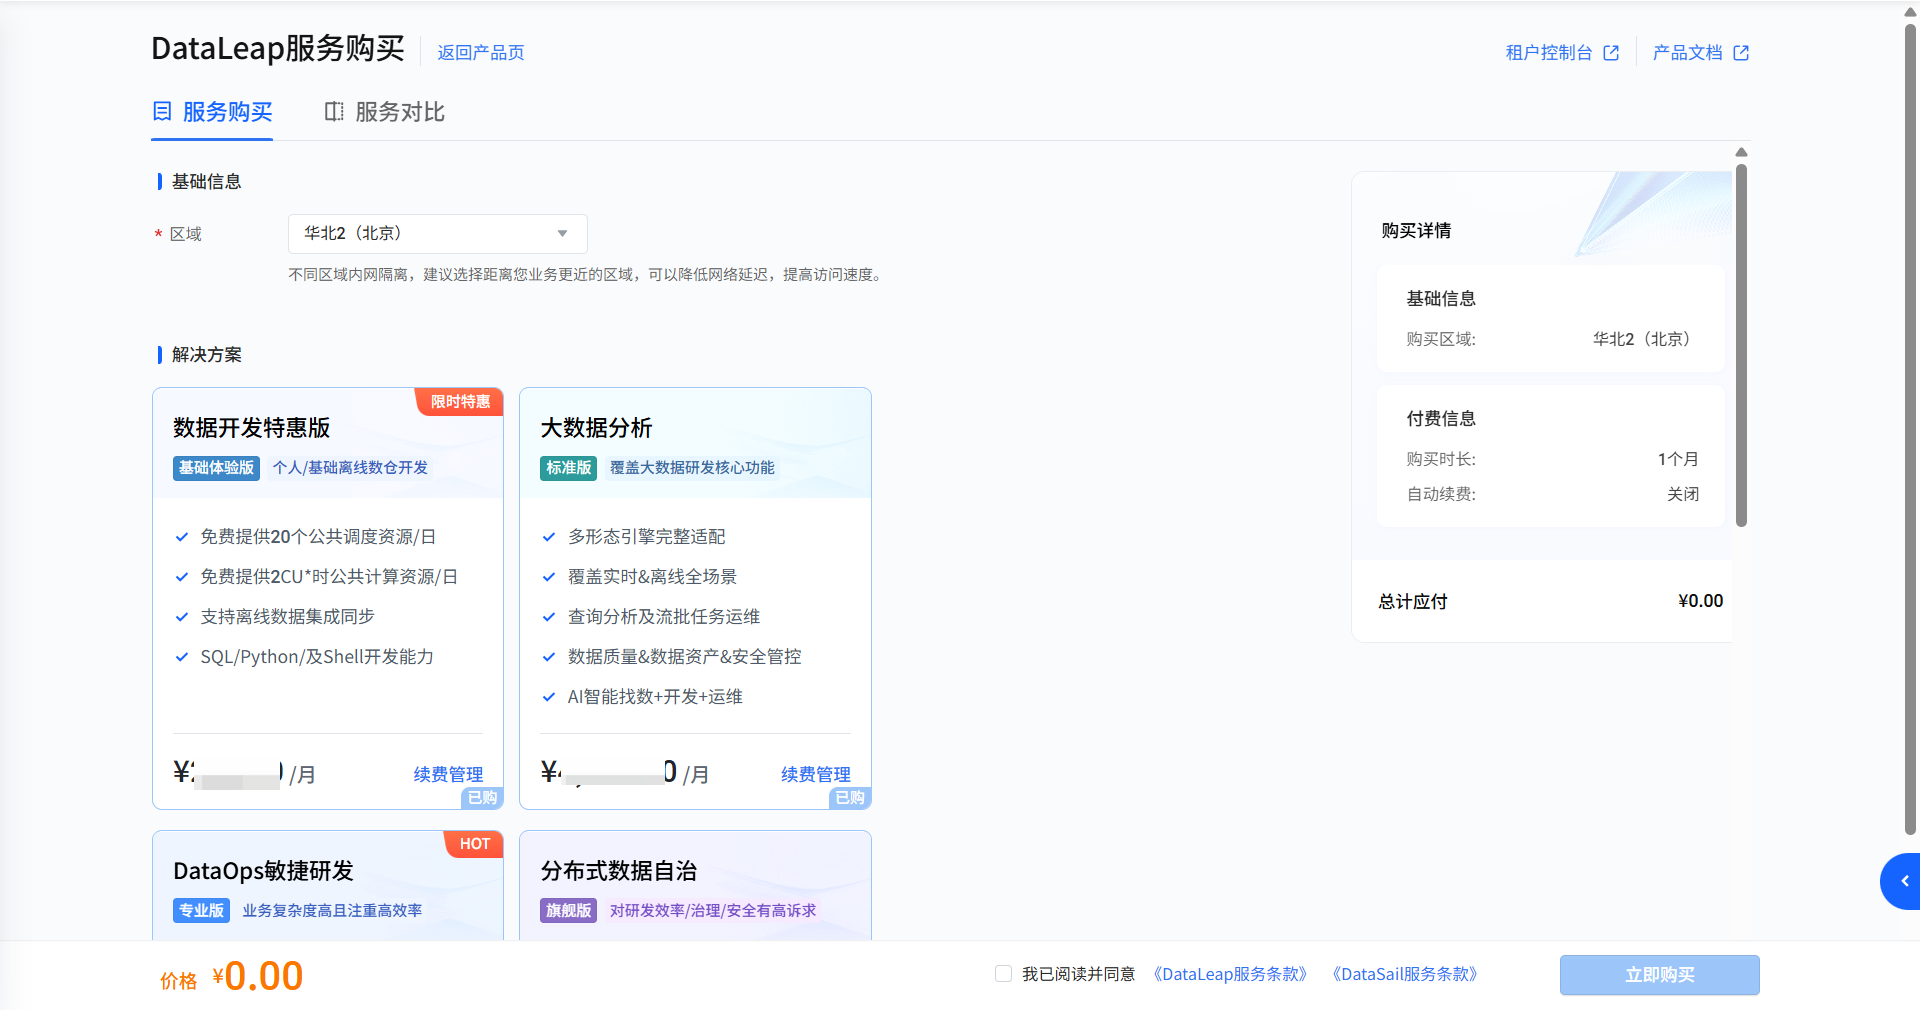Viewport: 1920px width, 1010px height.
Task: Click the purchase details panel scrollbar
Action: [x=1741, y=345]
